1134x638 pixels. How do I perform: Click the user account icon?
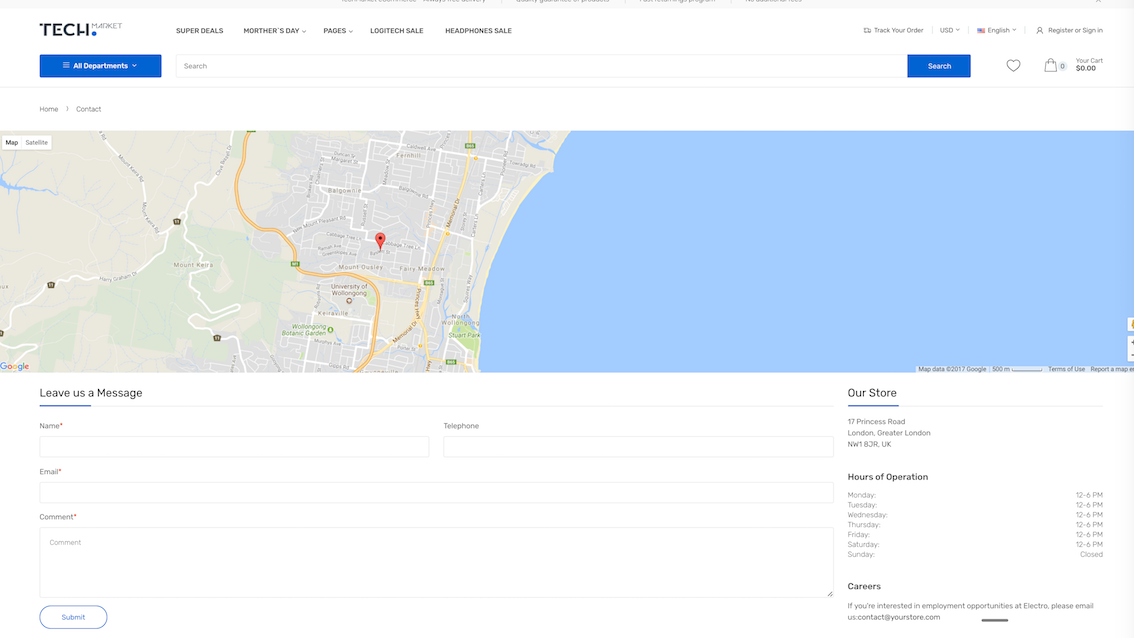pos(1040,30)
